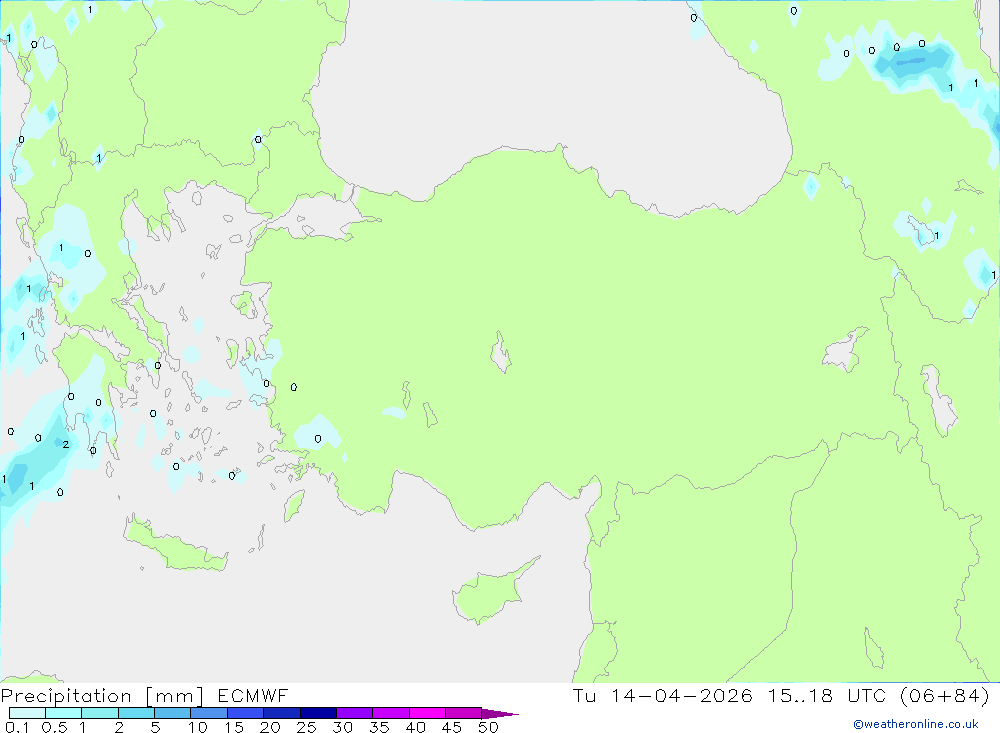The width and height of the screenshot is (1000, 733).
Task: Click the '(06+84)' forecast offset text
Action: point(945,695)
